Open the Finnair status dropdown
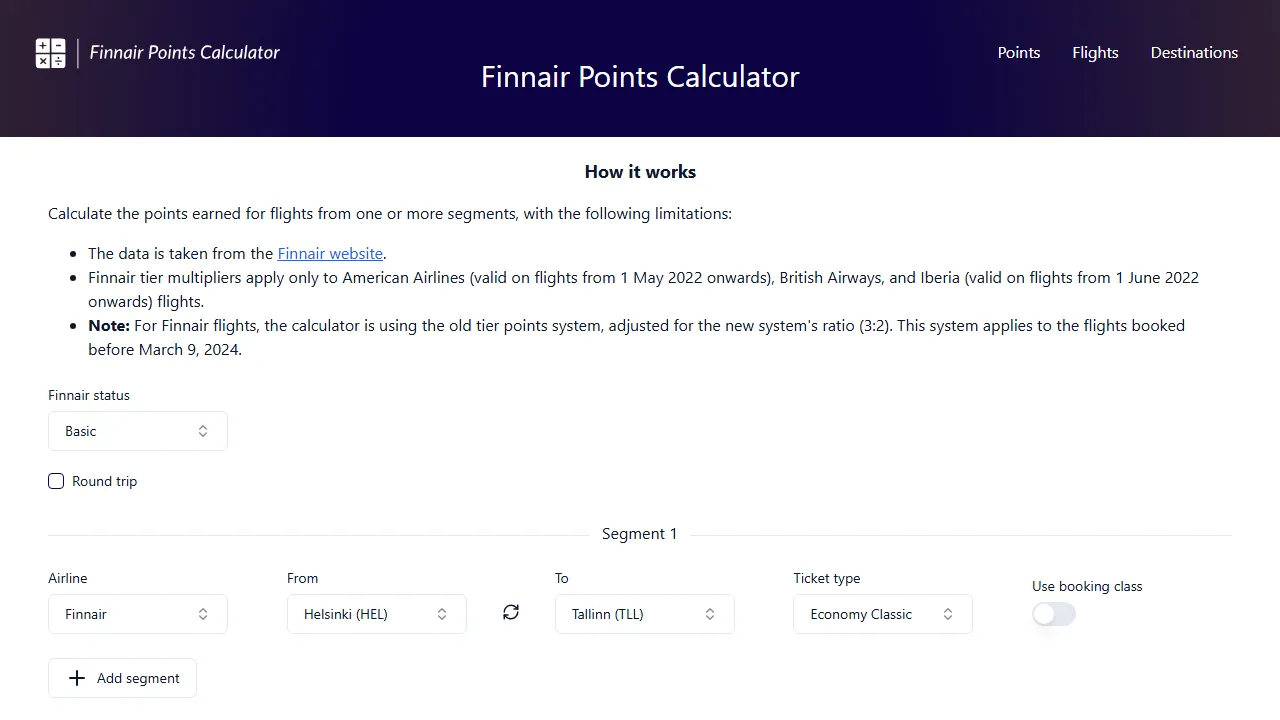 [137, 431]
